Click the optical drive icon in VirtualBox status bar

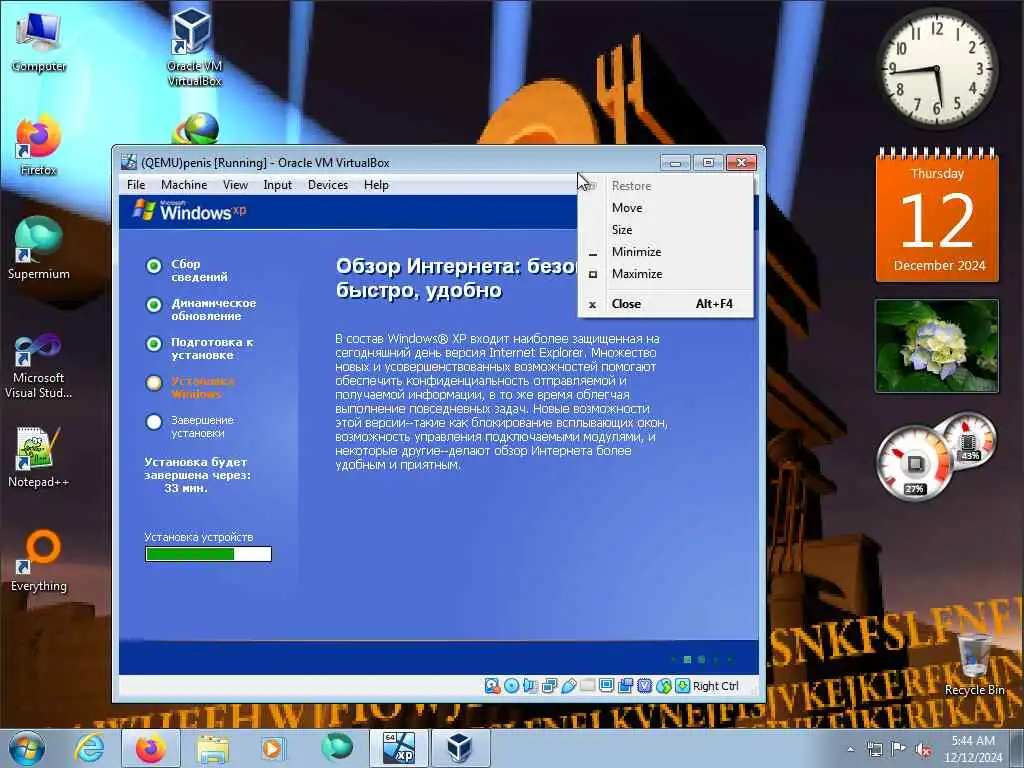(x=511, y=686)
